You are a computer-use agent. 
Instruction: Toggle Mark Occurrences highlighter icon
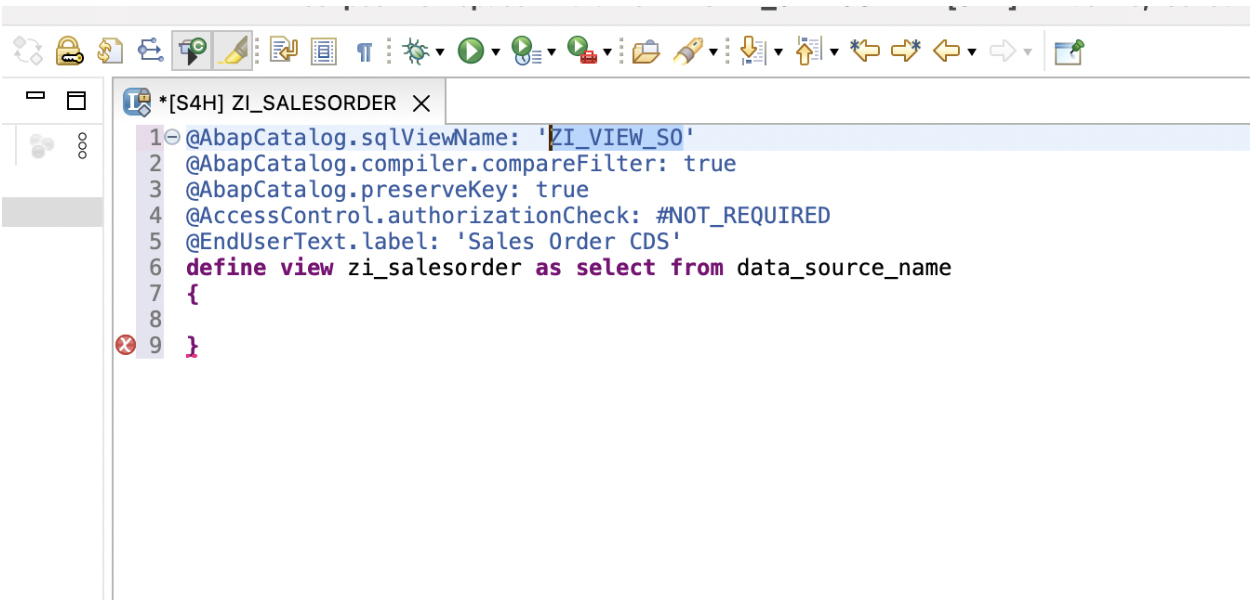pos(232,51)
